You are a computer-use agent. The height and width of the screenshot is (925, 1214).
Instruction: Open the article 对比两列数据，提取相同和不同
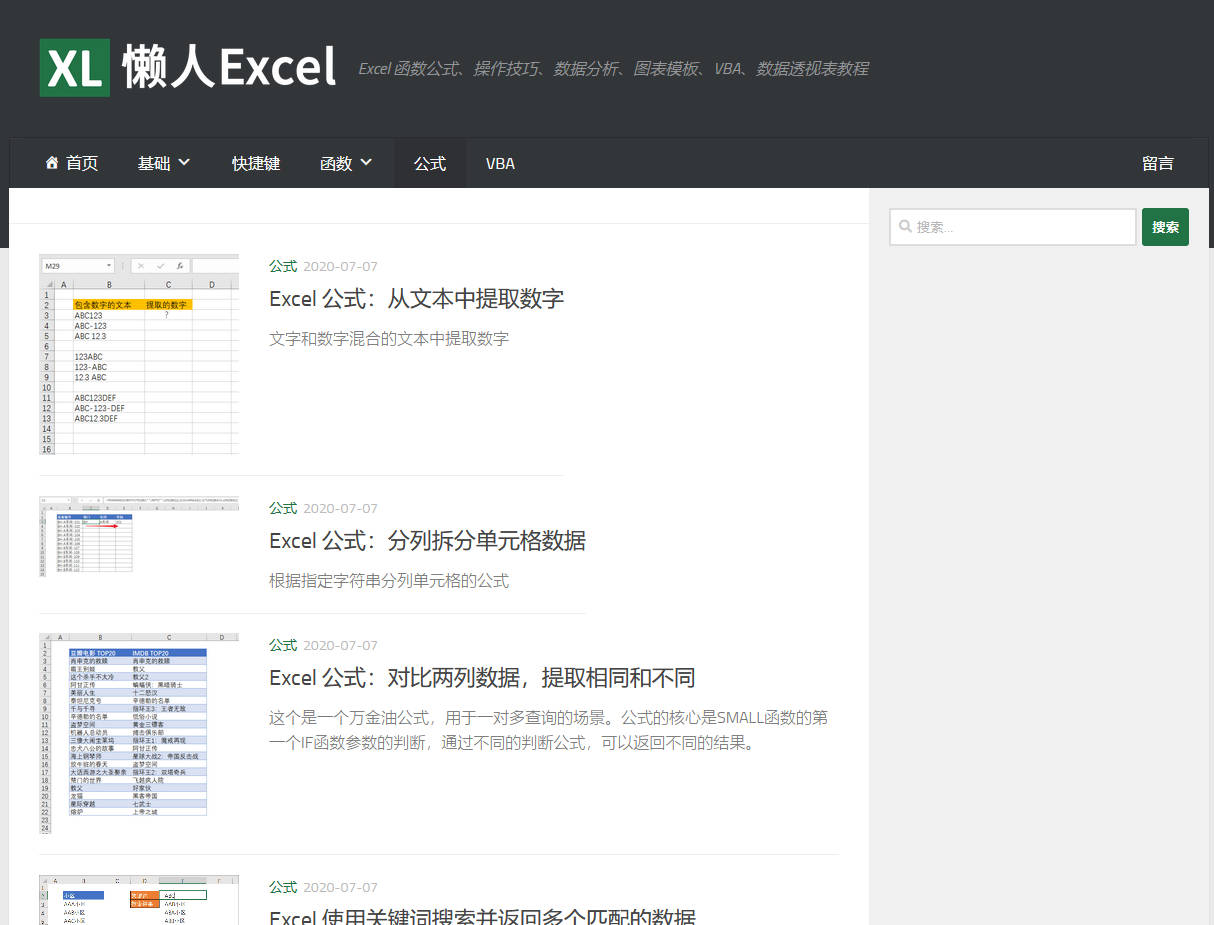(x=483, y=677)
